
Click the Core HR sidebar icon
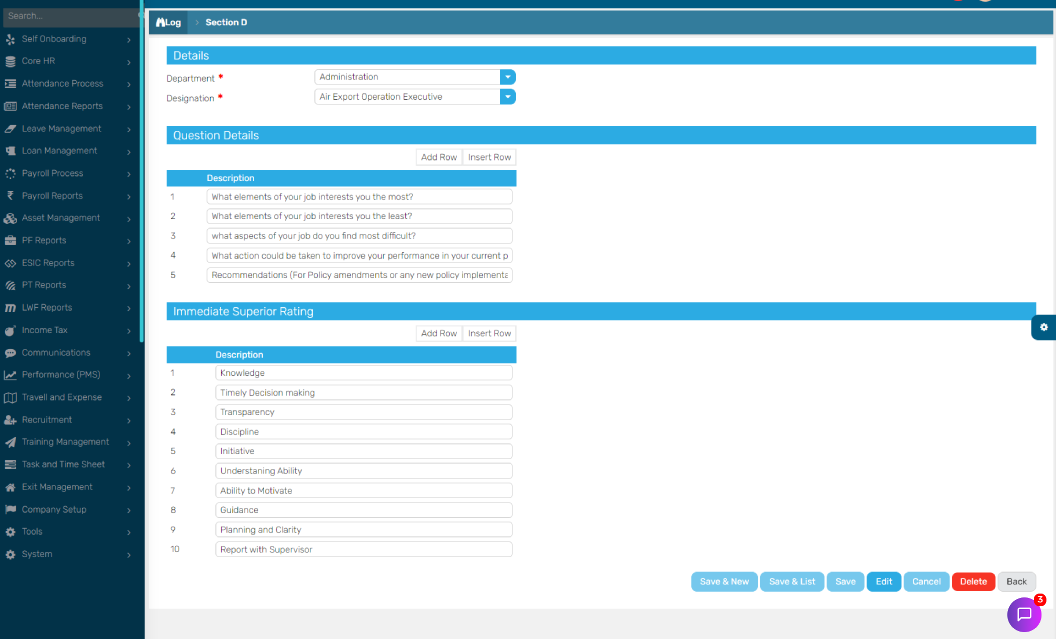pos(11,61)
